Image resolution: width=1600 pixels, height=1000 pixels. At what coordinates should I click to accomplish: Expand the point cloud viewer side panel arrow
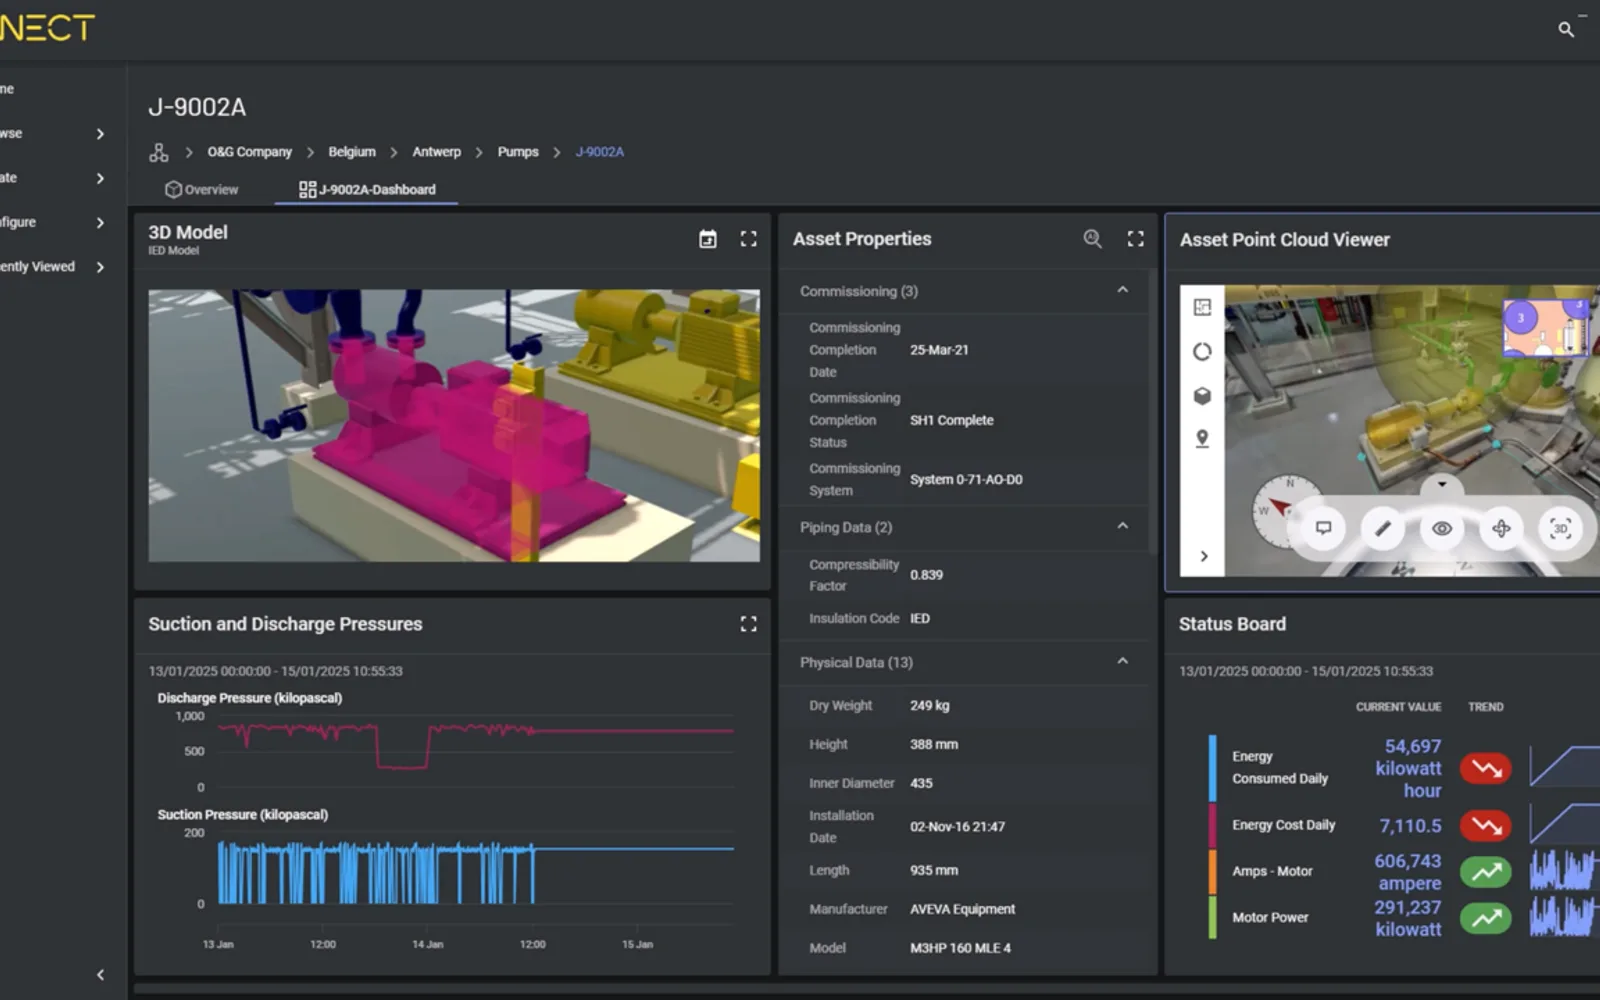[x=1204, y=556]
